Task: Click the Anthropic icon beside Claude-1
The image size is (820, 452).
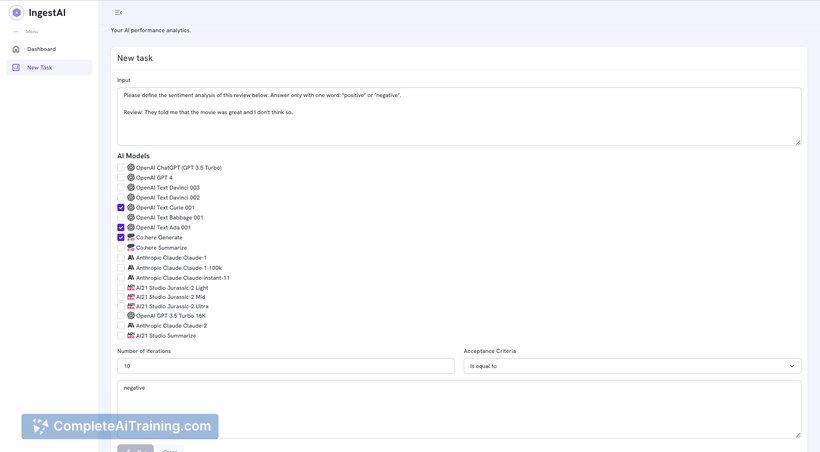Action: tap(131, 257)
